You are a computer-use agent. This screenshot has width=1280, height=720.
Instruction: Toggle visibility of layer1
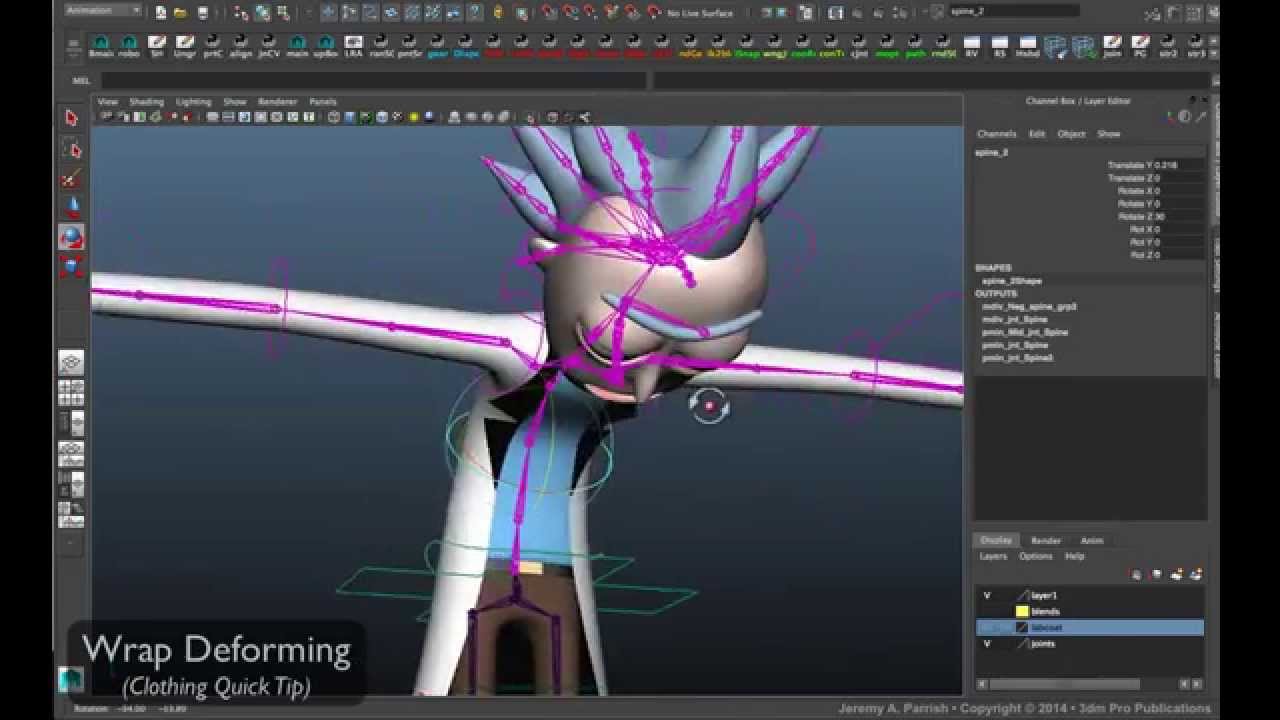pyautogui.click(x=987, y=595)
